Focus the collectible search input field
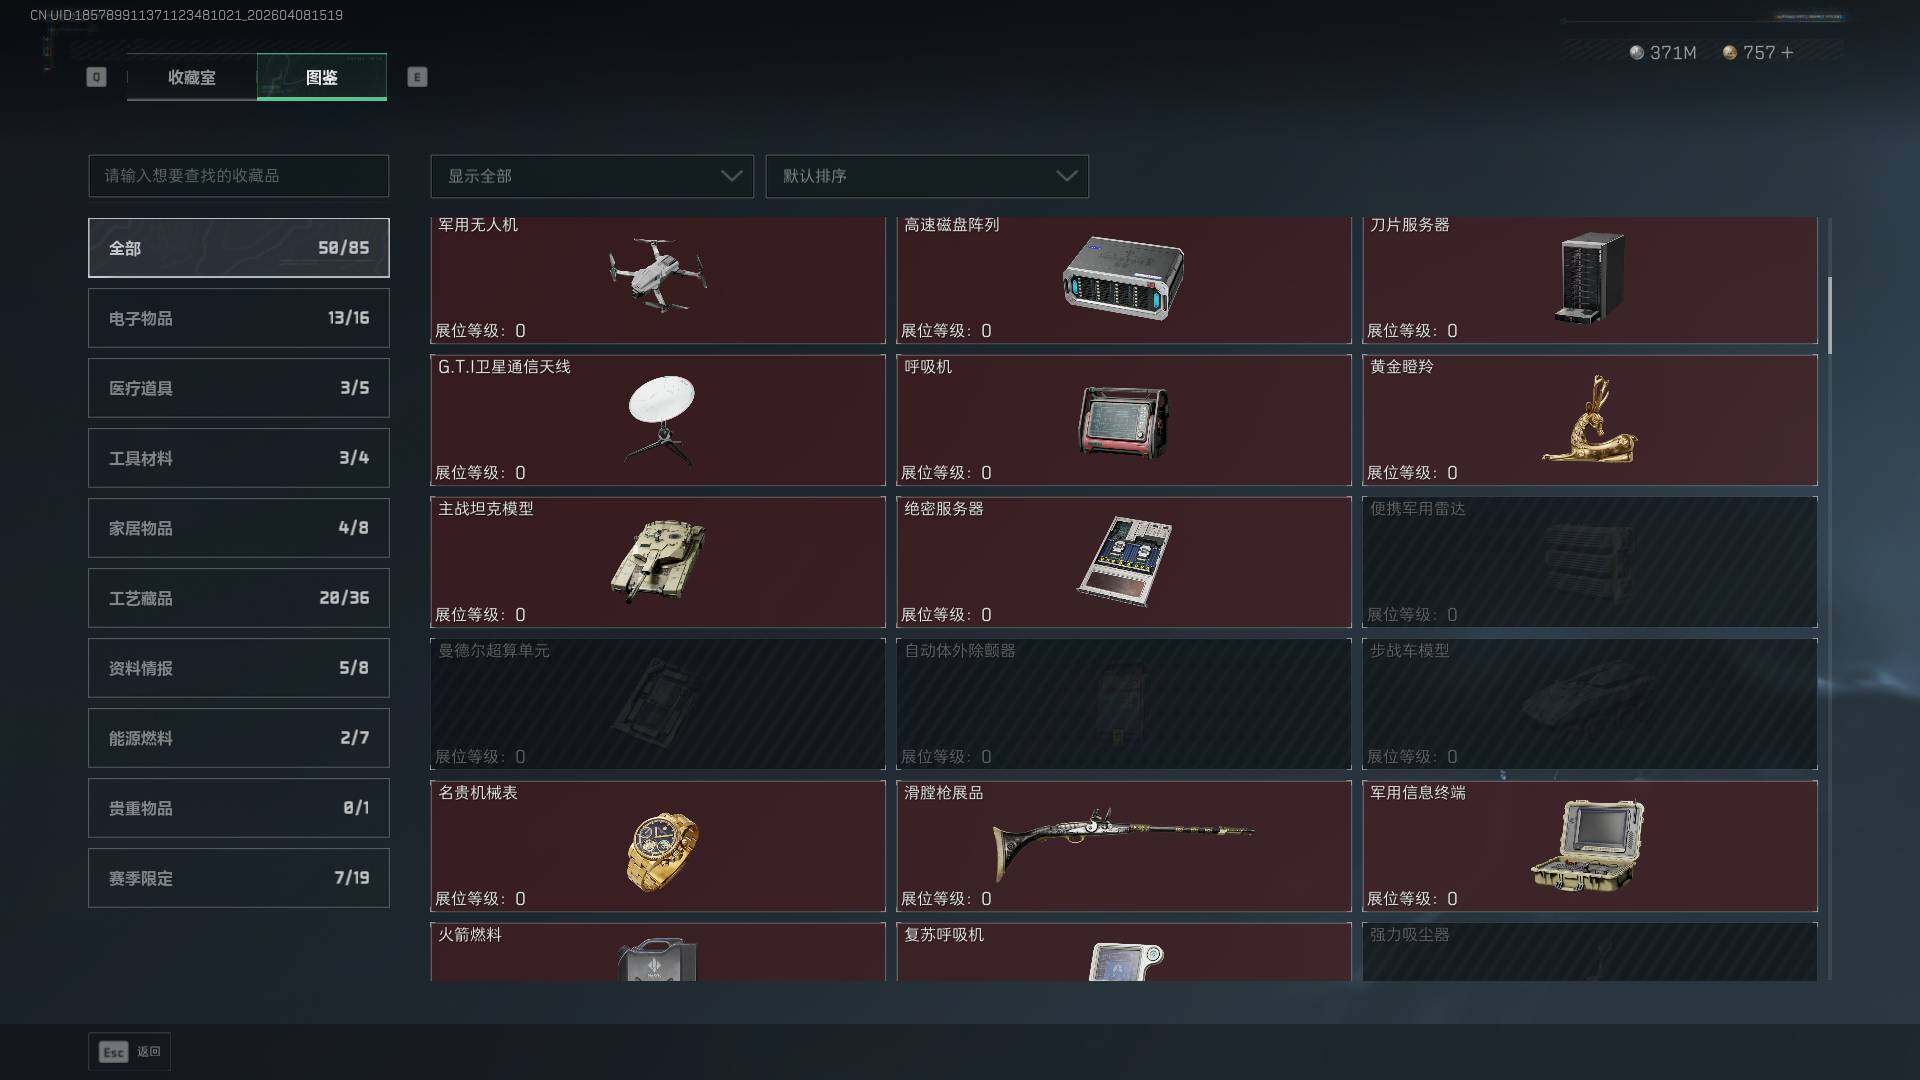 (239, 176)
